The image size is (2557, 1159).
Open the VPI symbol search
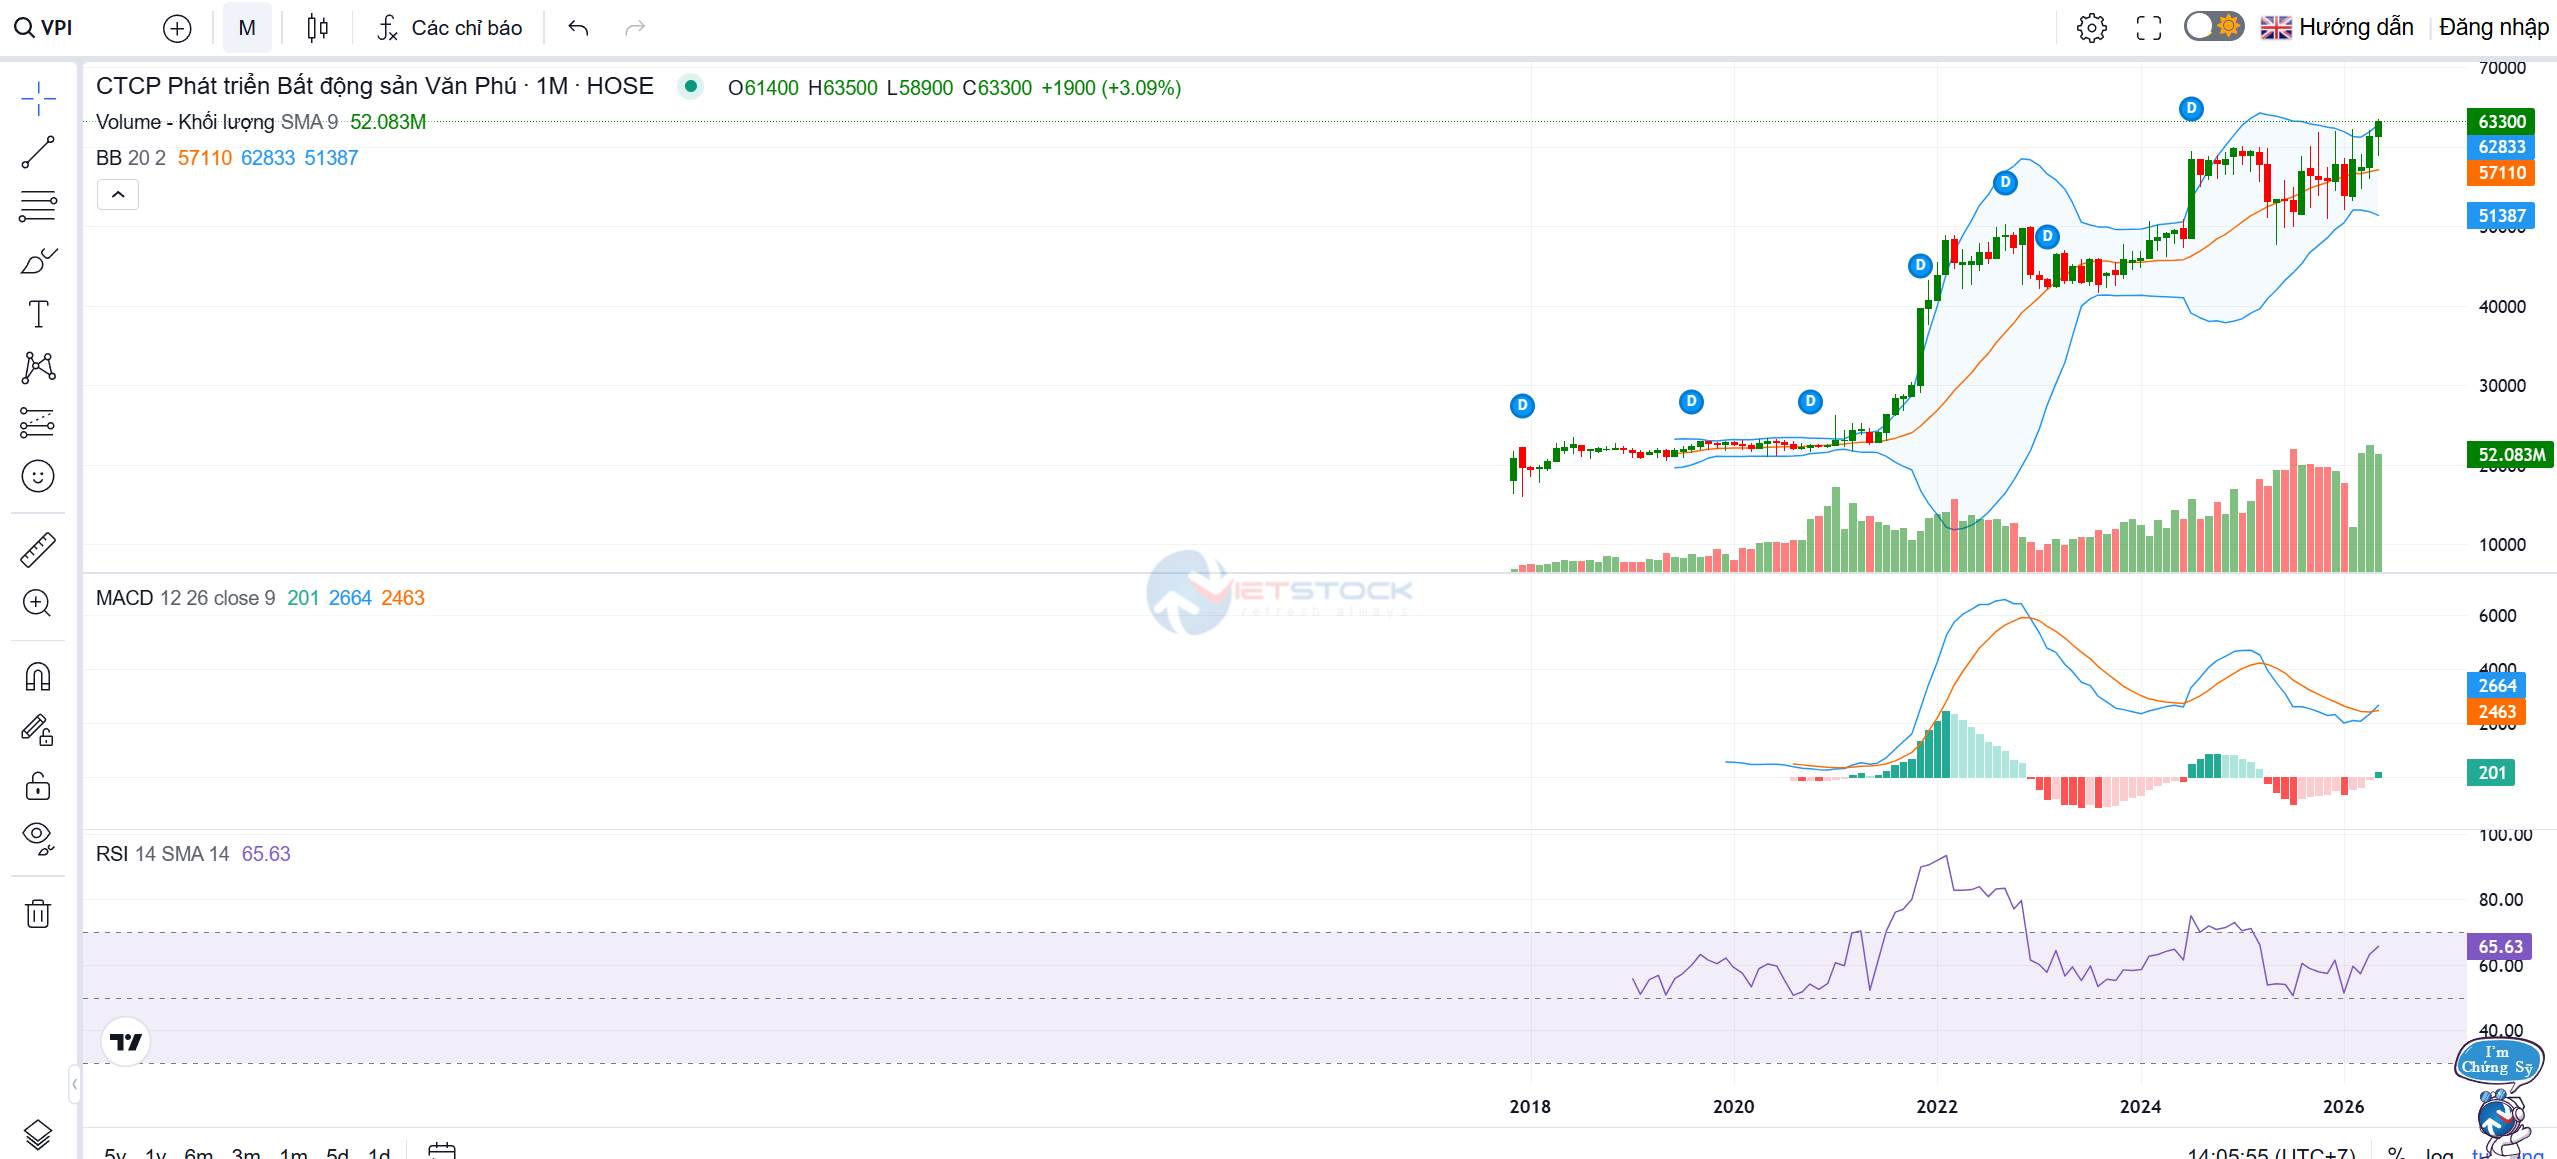tap(44, 28)
